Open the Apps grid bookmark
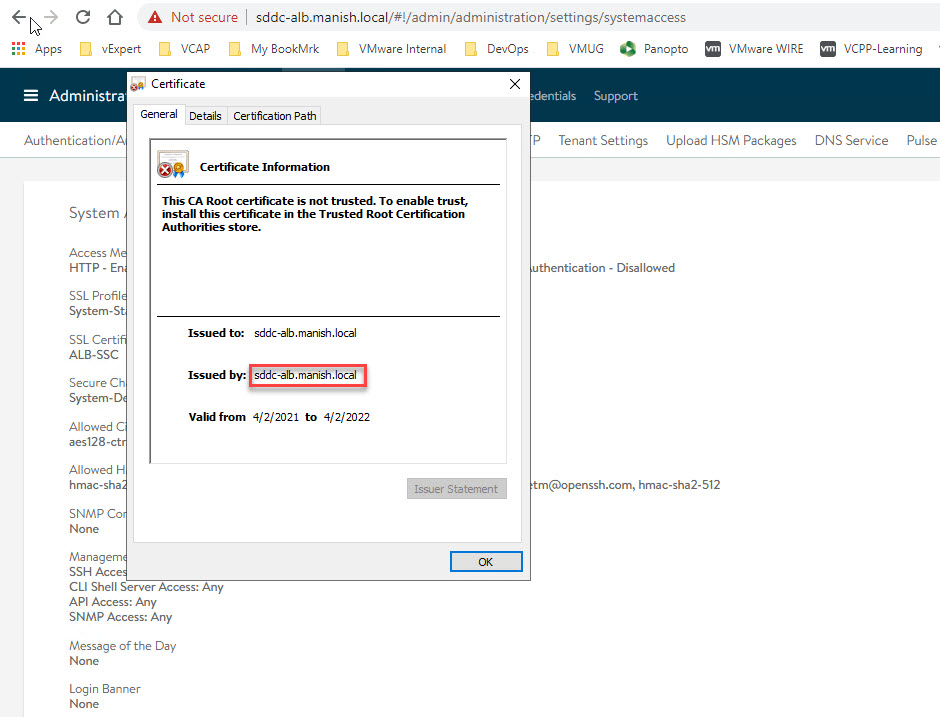Screen dimensions: 940x717 37,49
